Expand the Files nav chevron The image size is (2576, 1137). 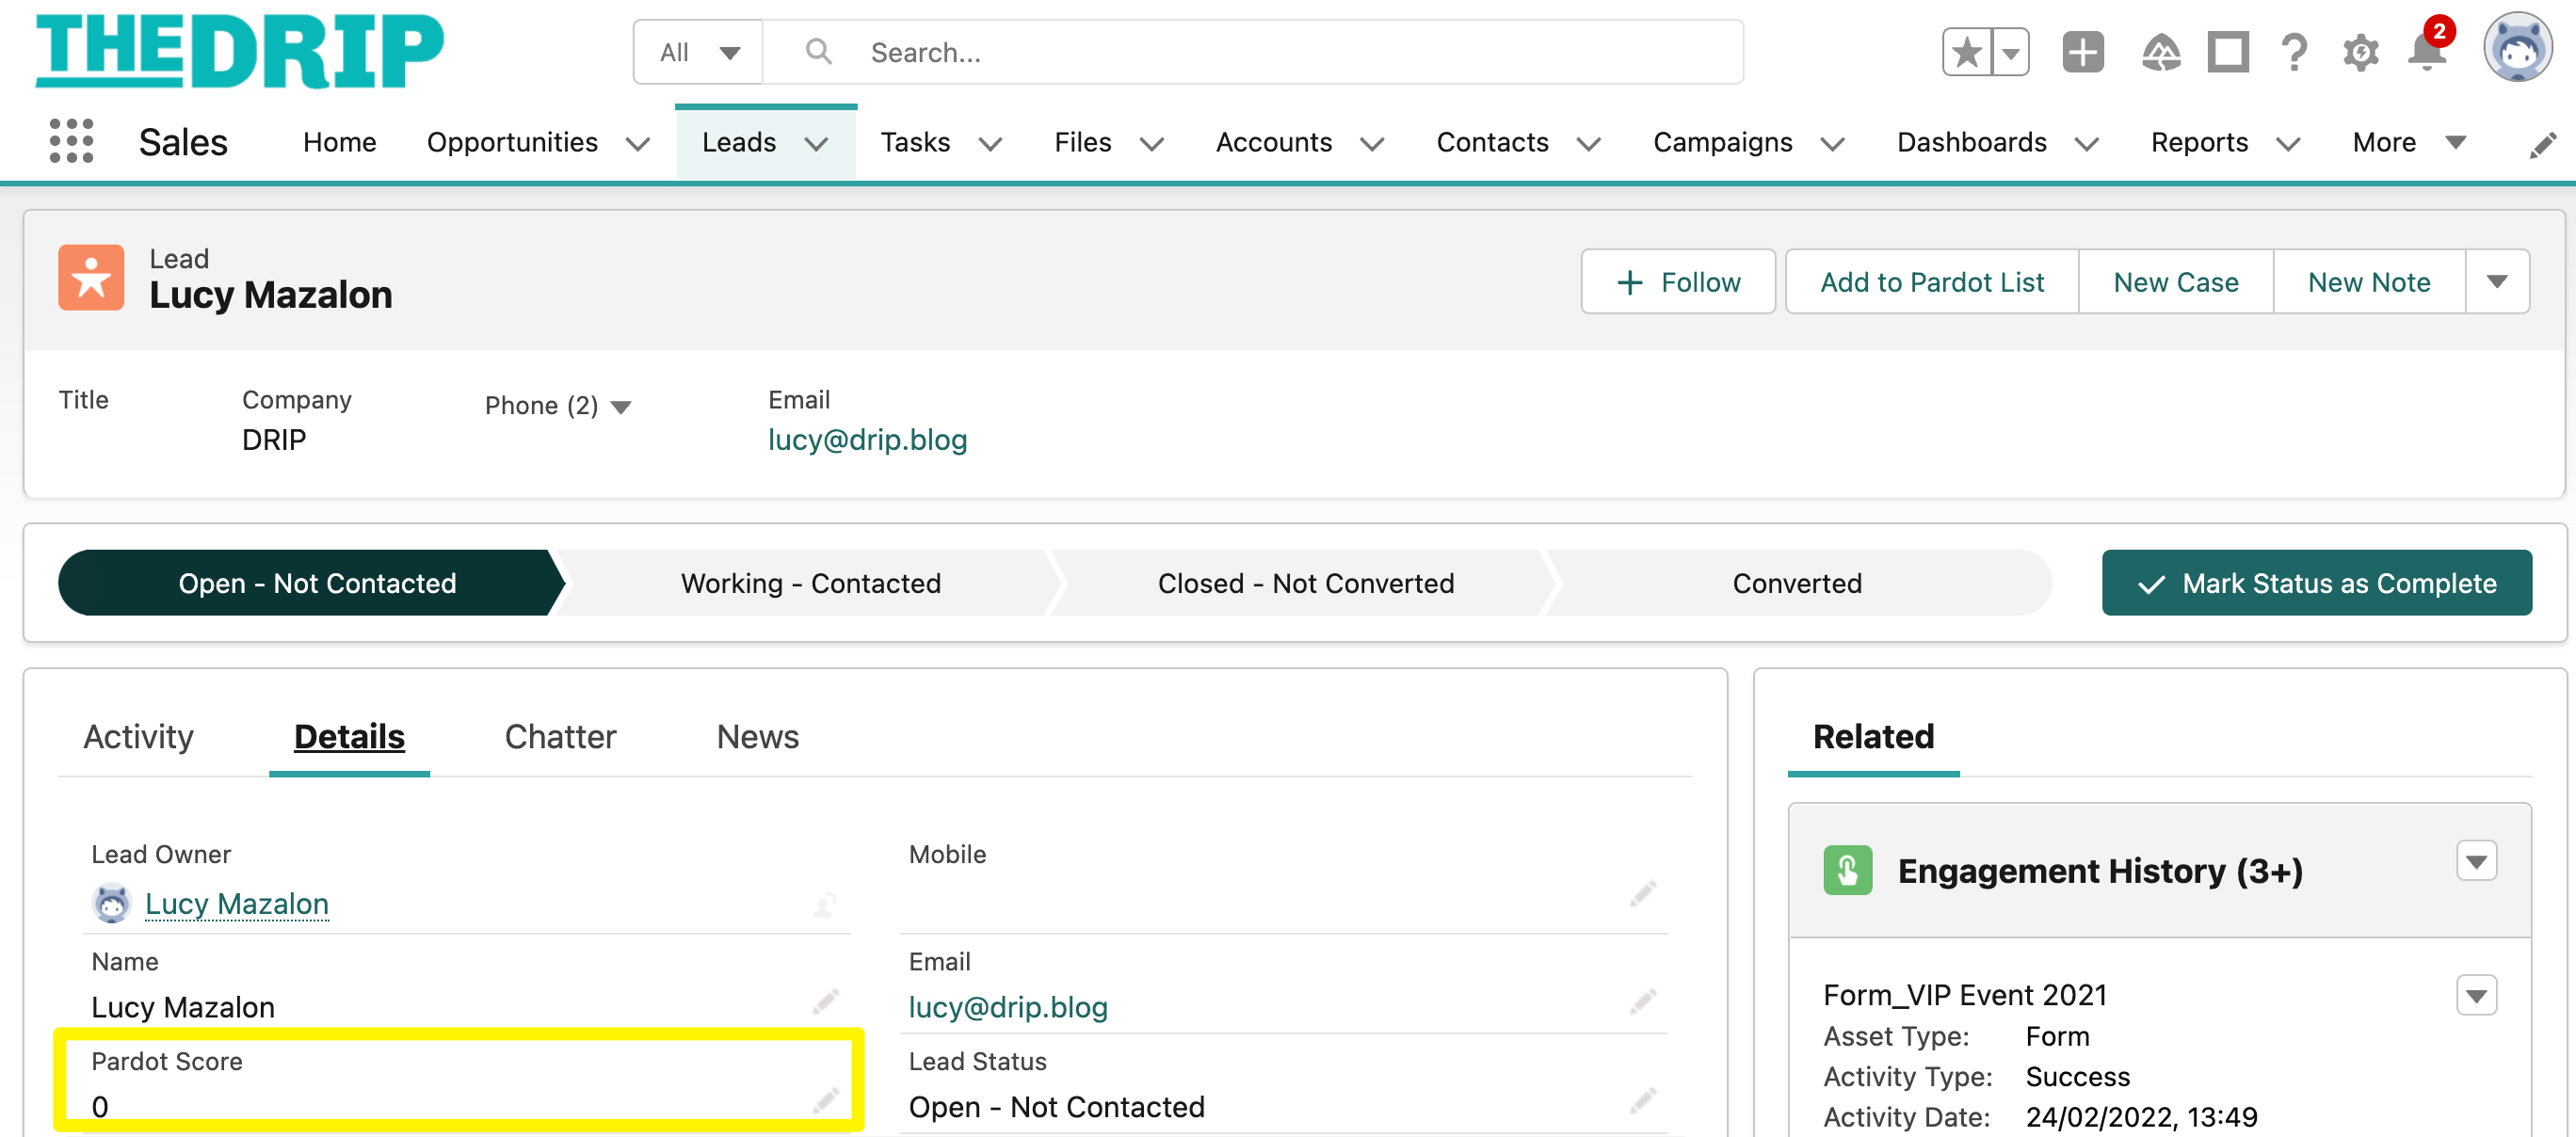(1152, 144)
